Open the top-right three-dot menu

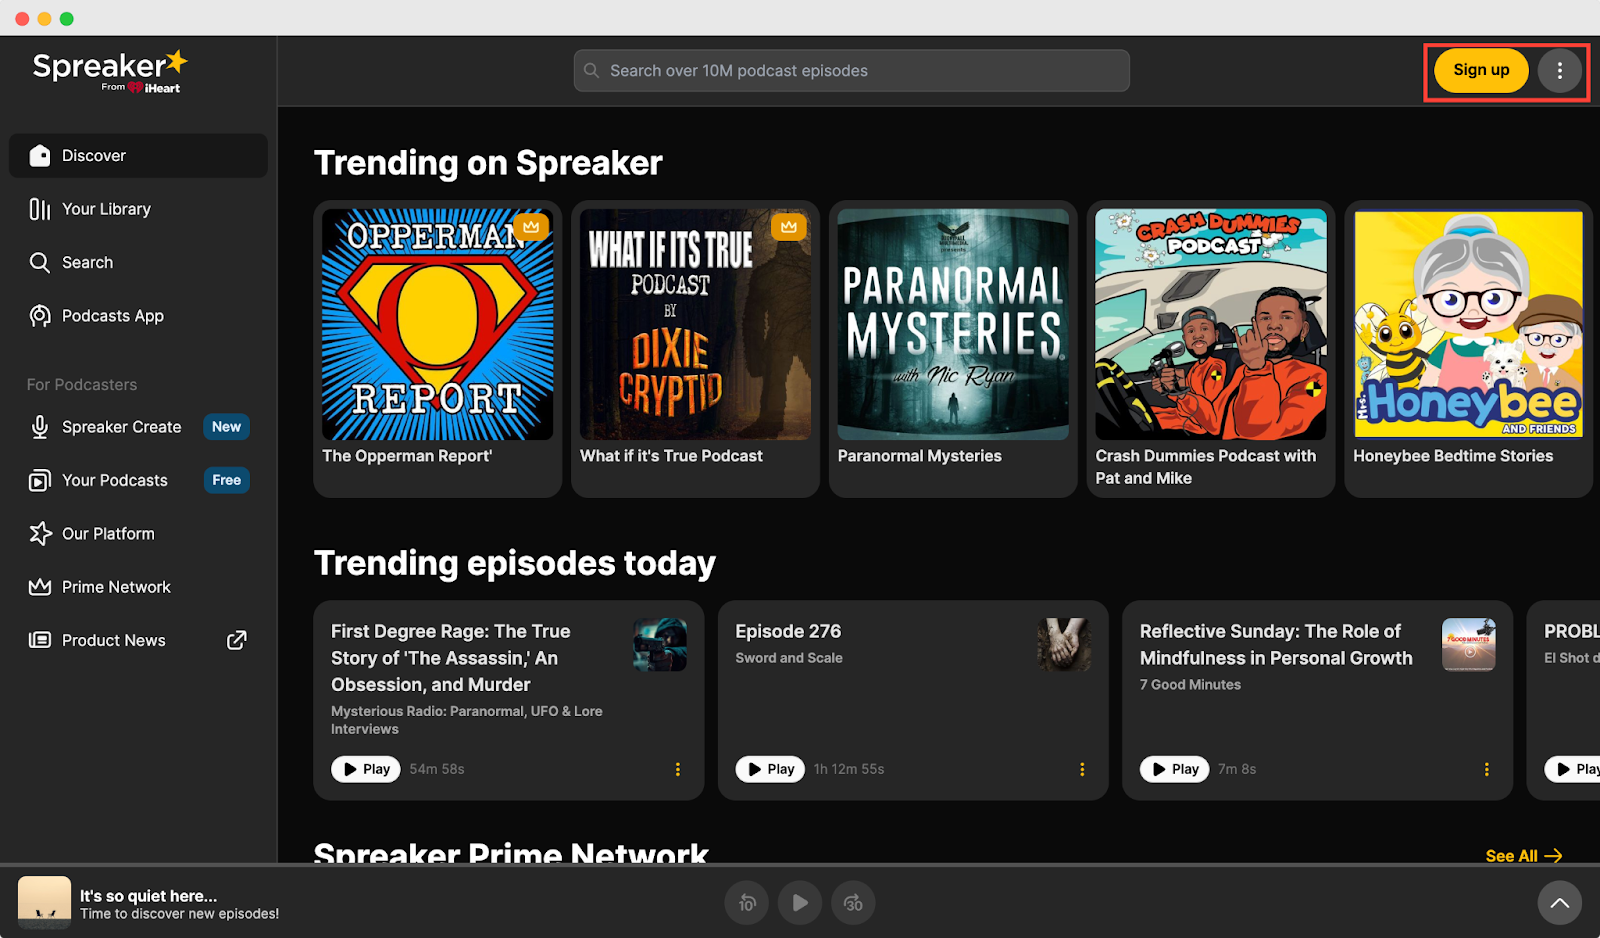pyautogui.click(x=1559, y=71)
